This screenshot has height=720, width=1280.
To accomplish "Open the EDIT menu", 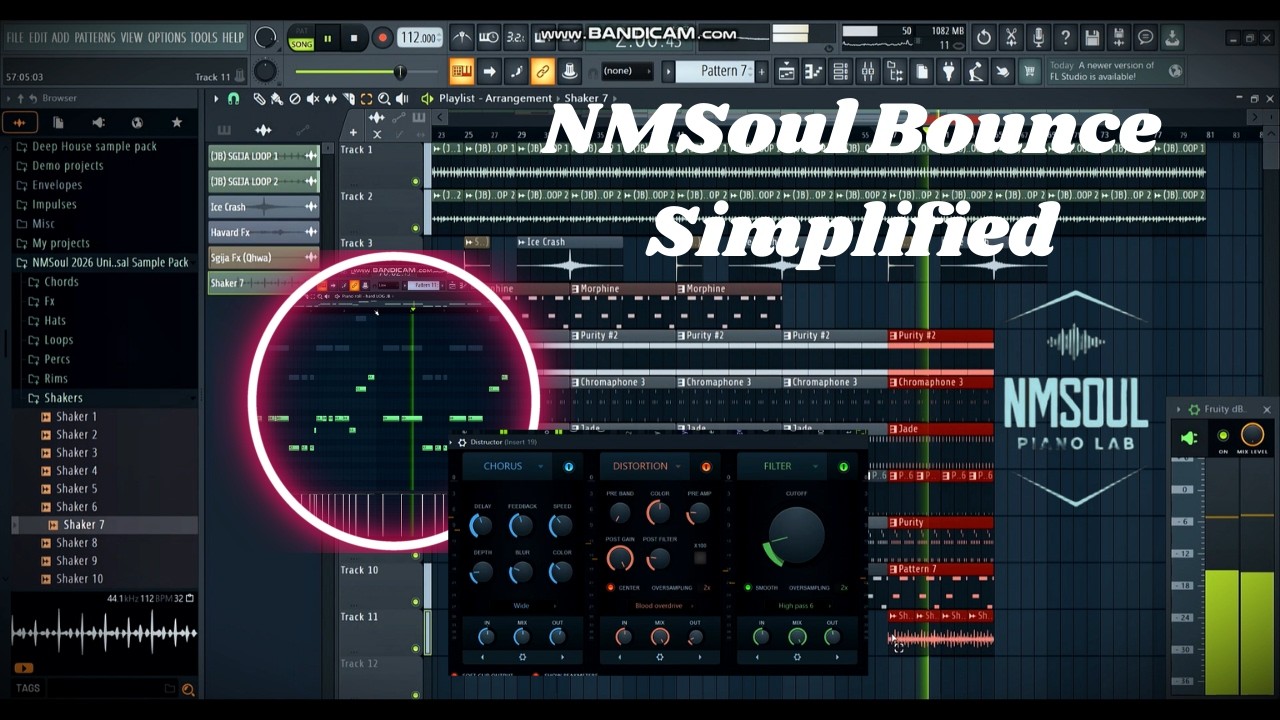I will [38, 38].
